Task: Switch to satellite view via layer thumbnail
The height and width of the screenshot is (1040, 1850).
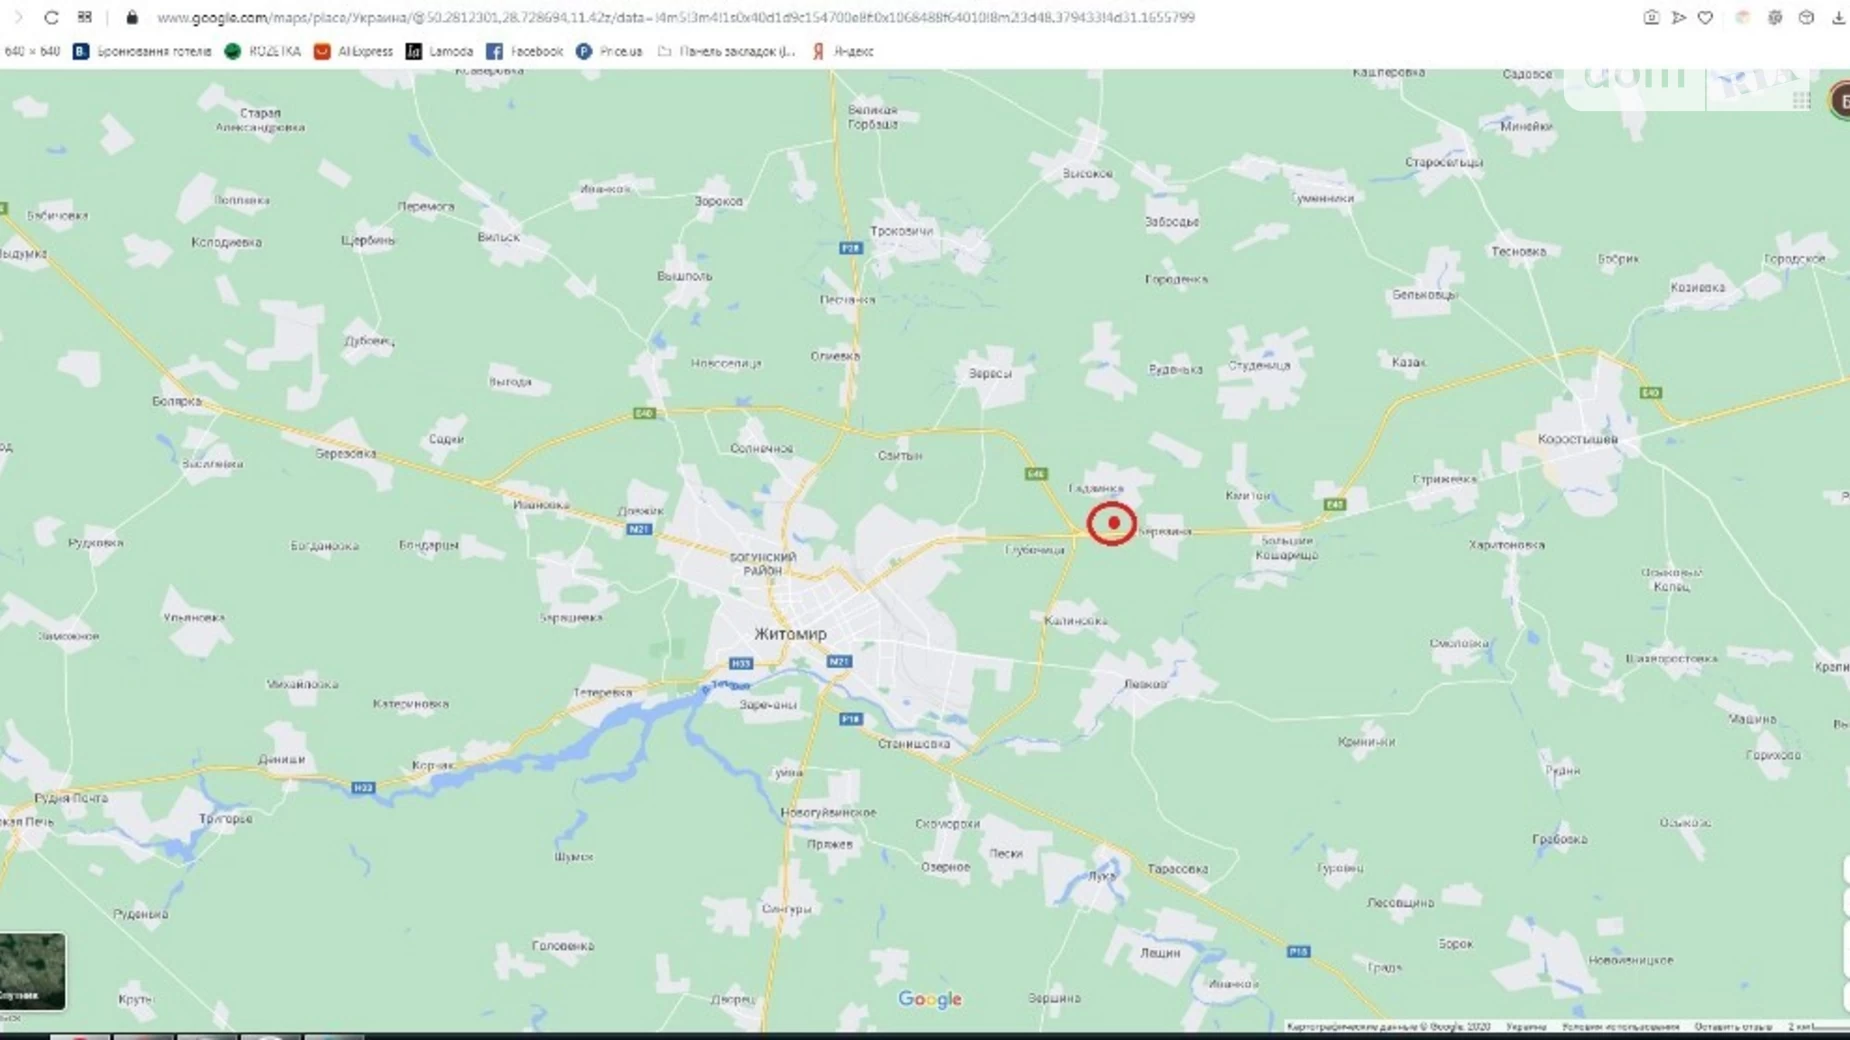Action: [32, 971]
